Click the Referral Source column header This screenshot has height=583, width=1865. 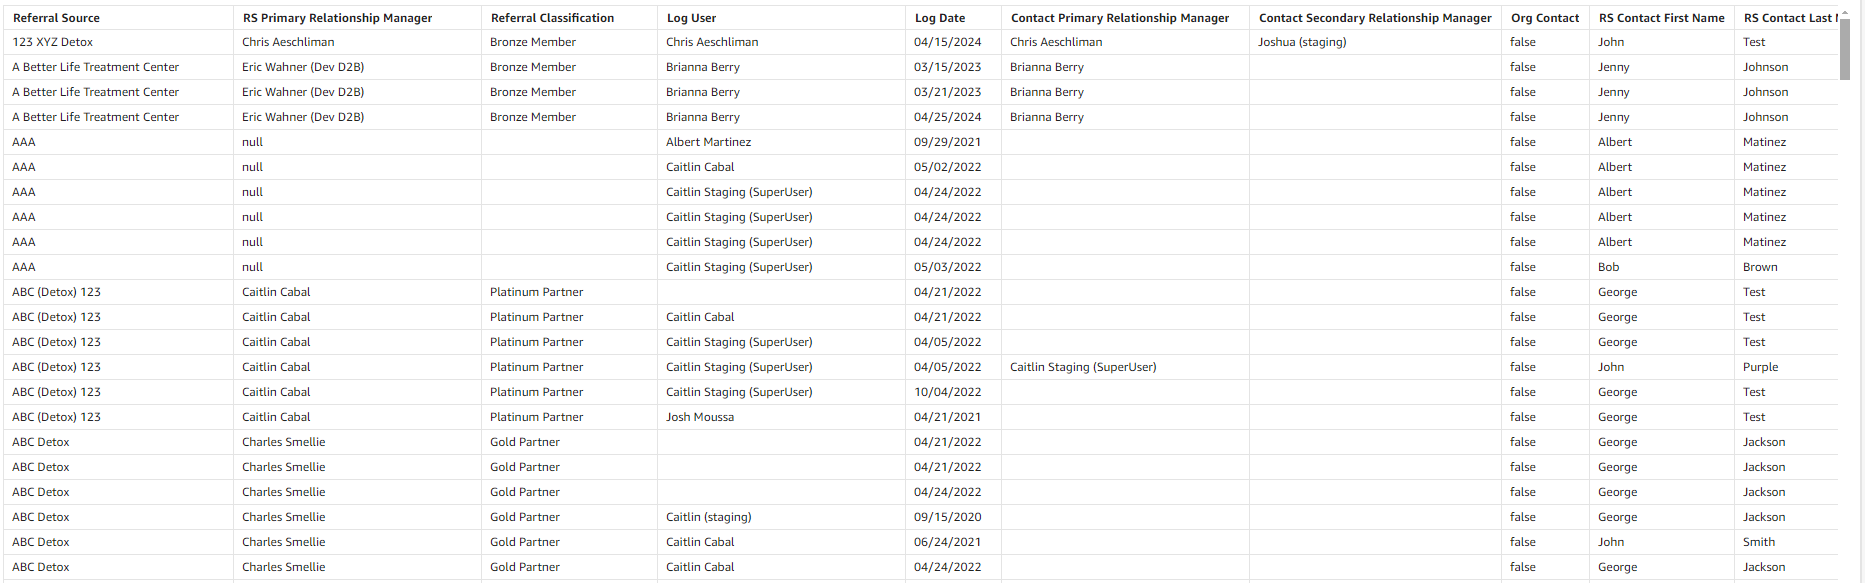tap(56, 18)
